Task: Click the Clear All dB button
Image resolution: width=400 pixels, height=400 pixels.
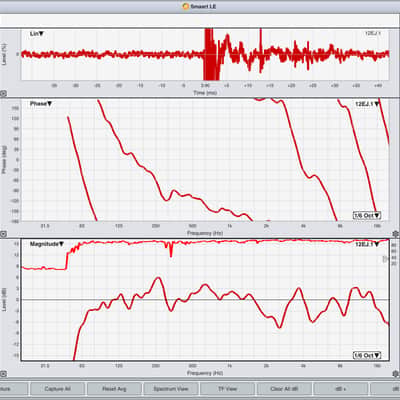Action: pos(284,389)
